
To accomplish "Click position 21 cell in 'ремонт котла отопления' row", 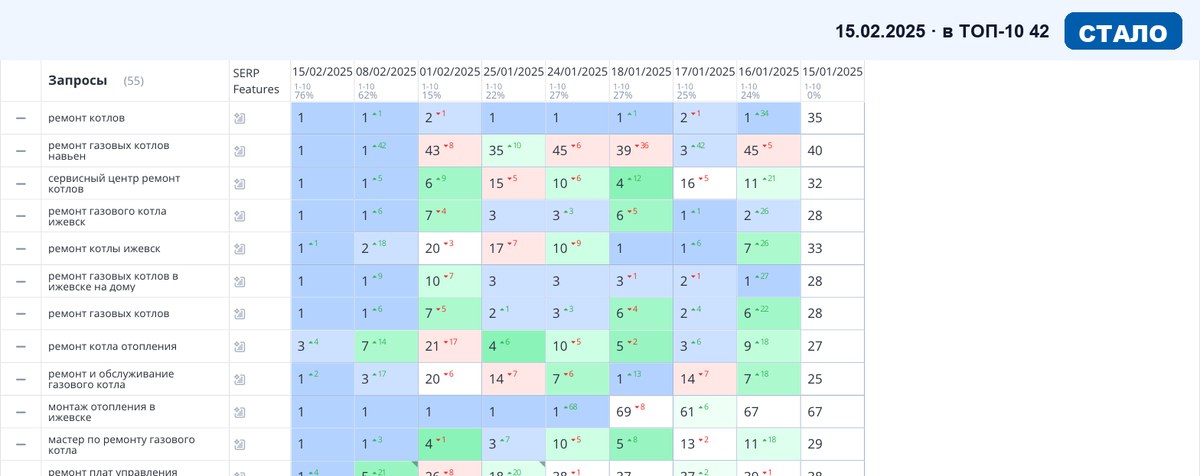I will click(450, 347).
